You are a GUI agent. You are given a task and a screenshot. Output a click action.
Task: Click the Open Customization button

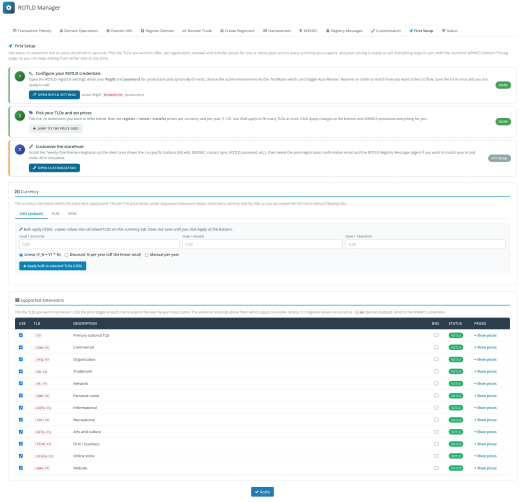click(x=54, y=168)
